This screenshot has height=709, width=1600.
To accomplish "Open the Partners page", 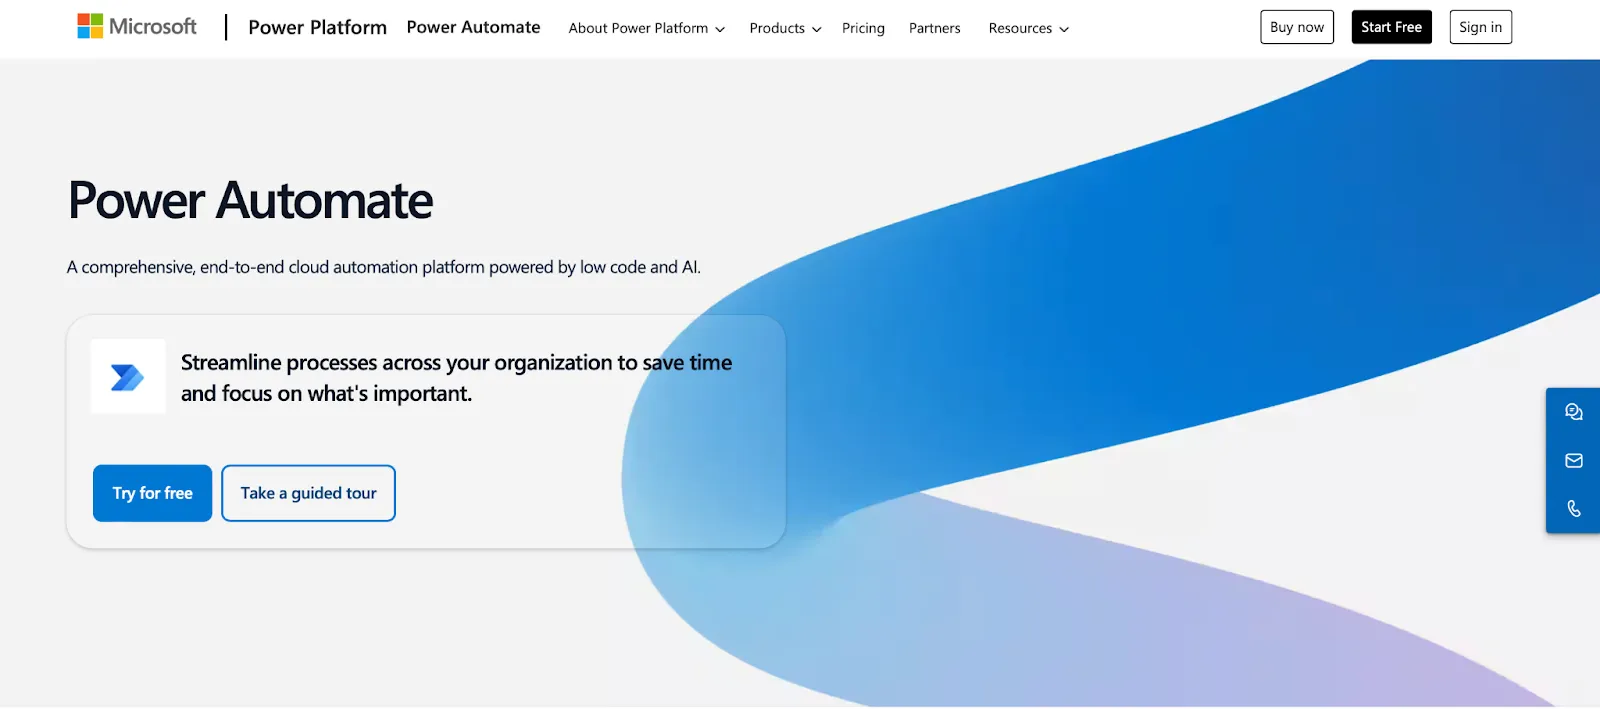I will coord(935,28).
